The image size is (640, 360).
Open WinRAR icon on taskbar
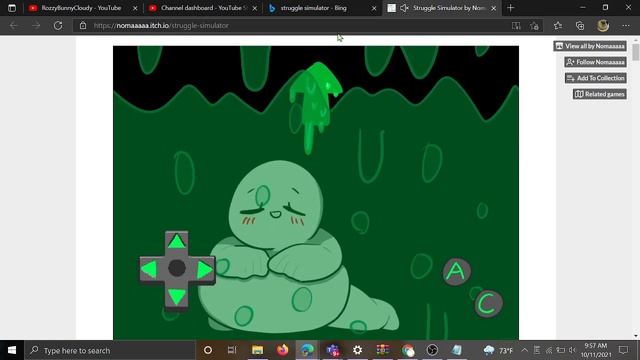[x=382, y=350]
